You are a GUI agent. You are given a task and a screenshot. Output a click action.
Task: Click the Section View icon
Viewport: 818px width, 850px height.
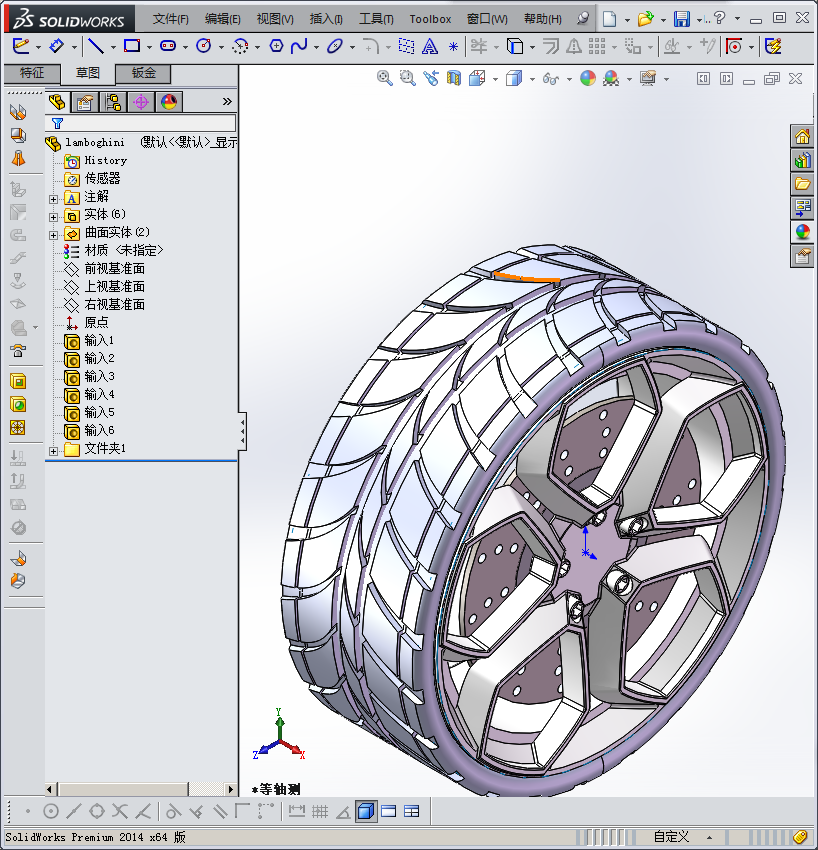(454, 79)
